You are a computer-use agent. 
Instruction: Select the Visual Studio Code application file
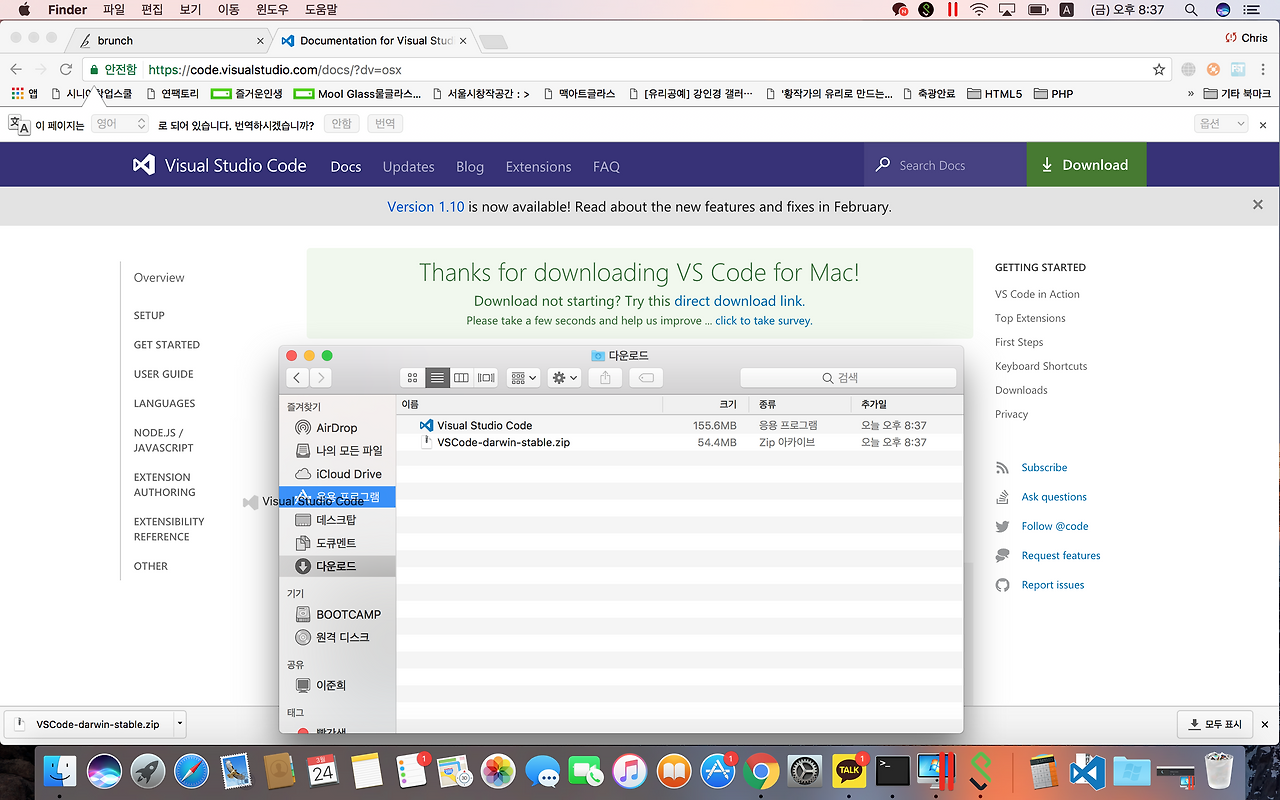680,425
